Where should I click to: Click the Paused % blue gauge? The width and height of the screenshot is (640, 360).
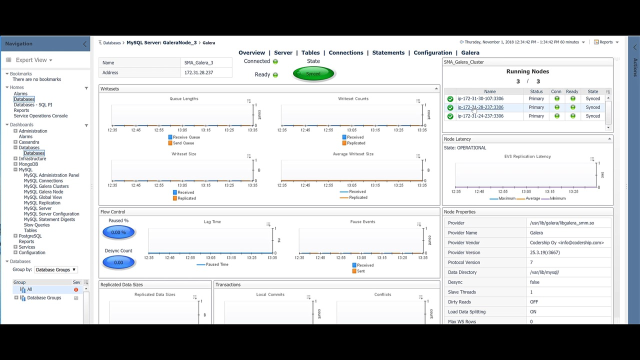118,232
